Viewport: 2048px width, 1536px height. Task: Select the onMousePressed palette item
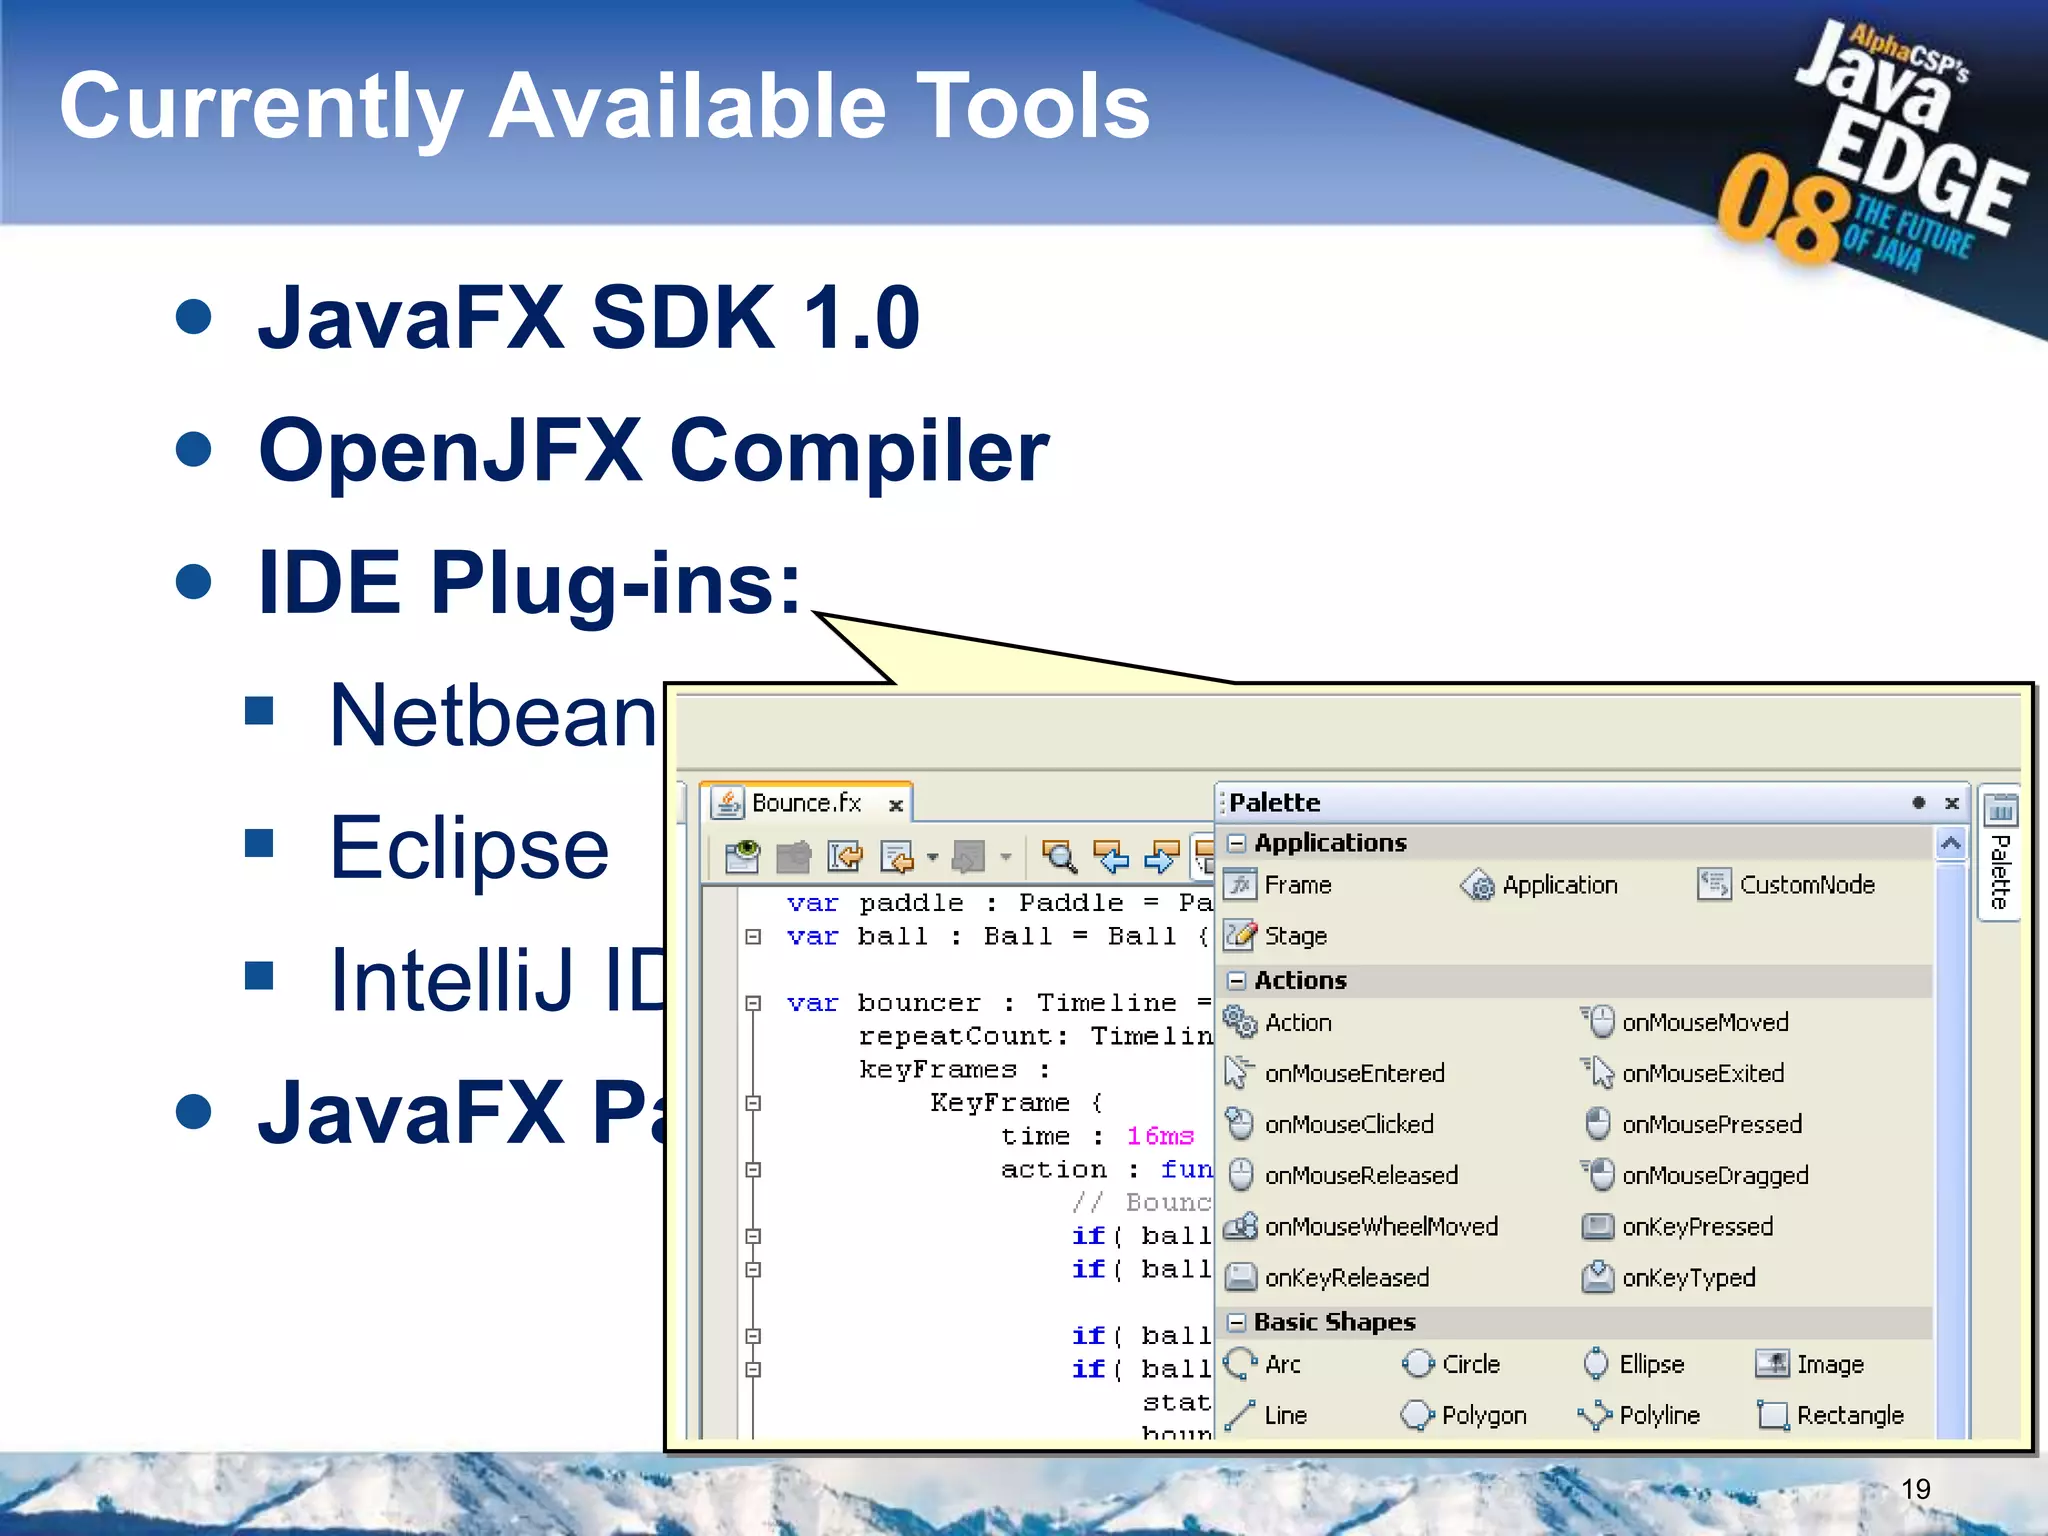(x=1692, y=1124)
